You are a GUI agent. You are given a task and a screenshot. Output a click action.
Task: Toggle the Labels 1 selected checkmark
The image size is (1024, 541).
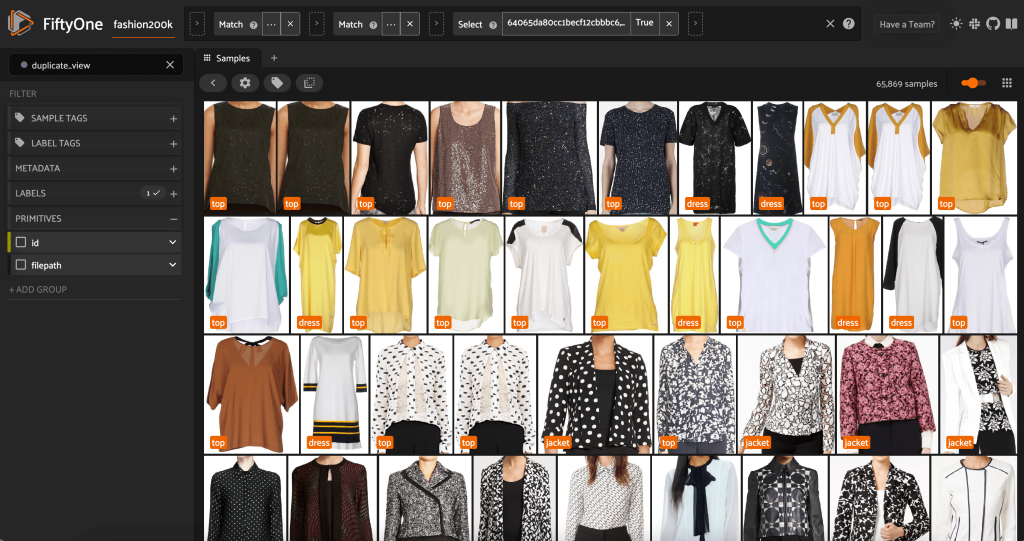pos(152,193)
